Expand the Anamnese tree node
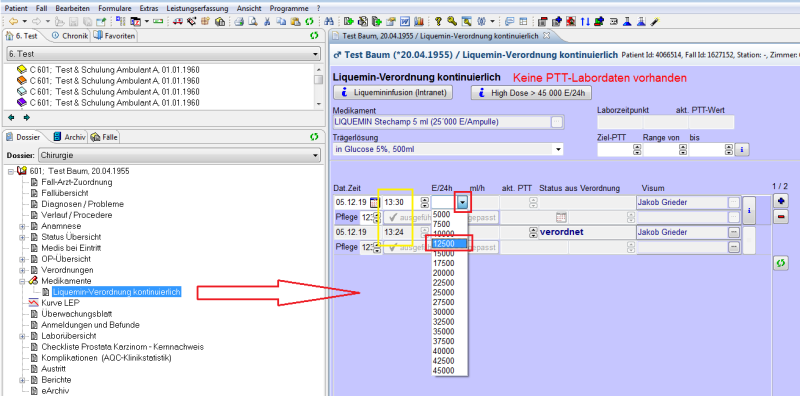This screenshot has width=800, height=396. pyautogui.click(x=22, y=226)
